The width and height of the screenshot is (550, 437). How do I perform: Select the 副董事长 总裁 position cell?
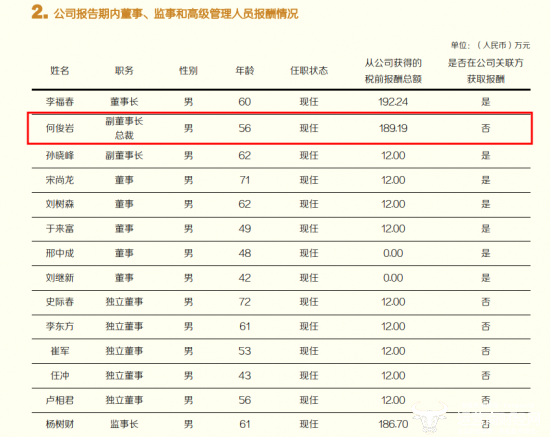coord(124,128)
